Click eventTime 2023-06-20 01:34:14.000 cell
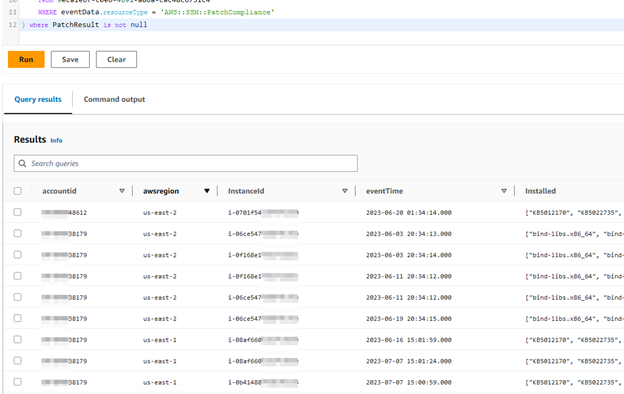Image resolution: width=624 pixels, height=394 pixels. click(x=409, y=213)
